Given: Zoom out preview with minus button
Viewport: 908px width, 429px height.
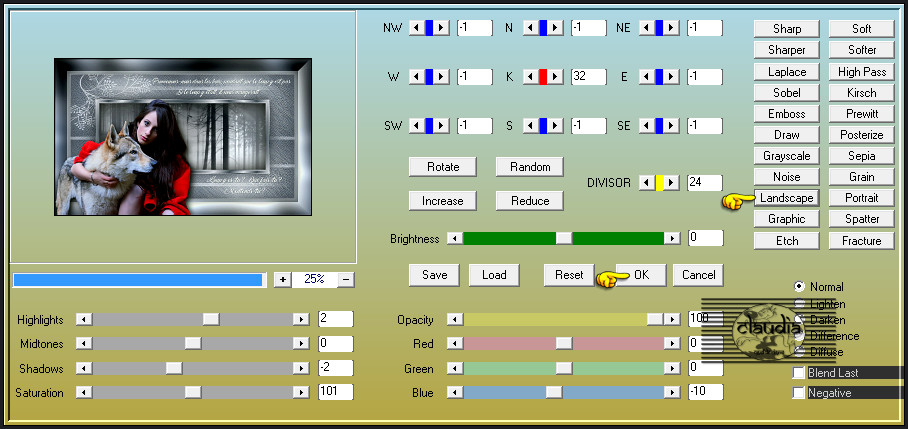Looking at the screenshot, I should [x=346, y=280].
